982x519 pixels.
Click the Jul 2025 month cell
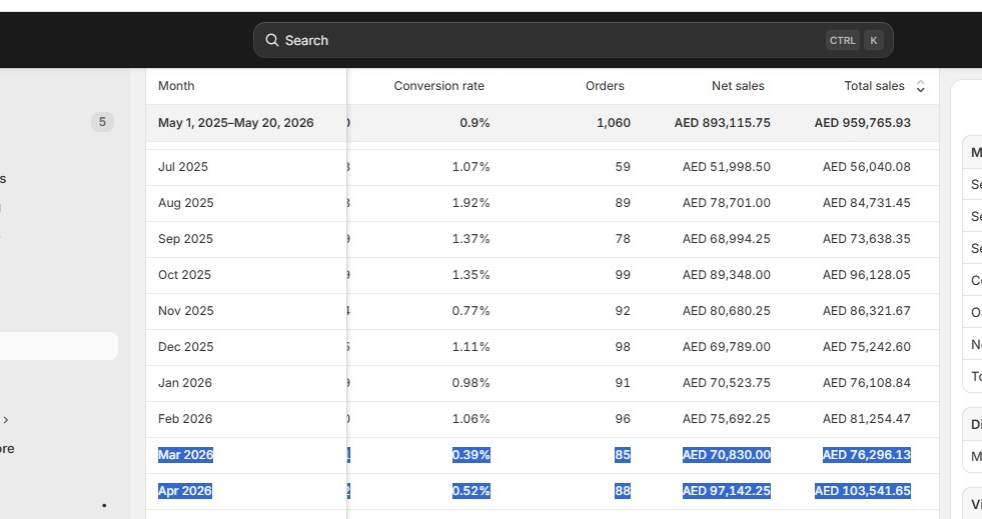(x=183, y=167)
